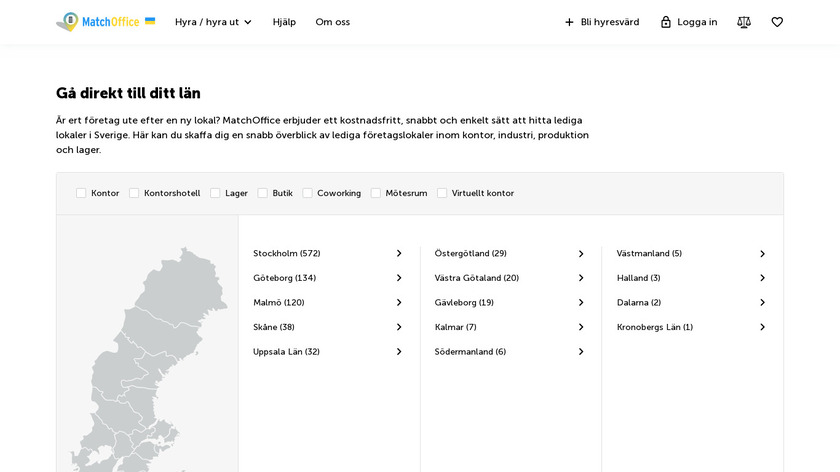Image resolution: width=840 pixels, height=472 pixels.
Task: Go to Om oss page
Action: pos(332,22)
